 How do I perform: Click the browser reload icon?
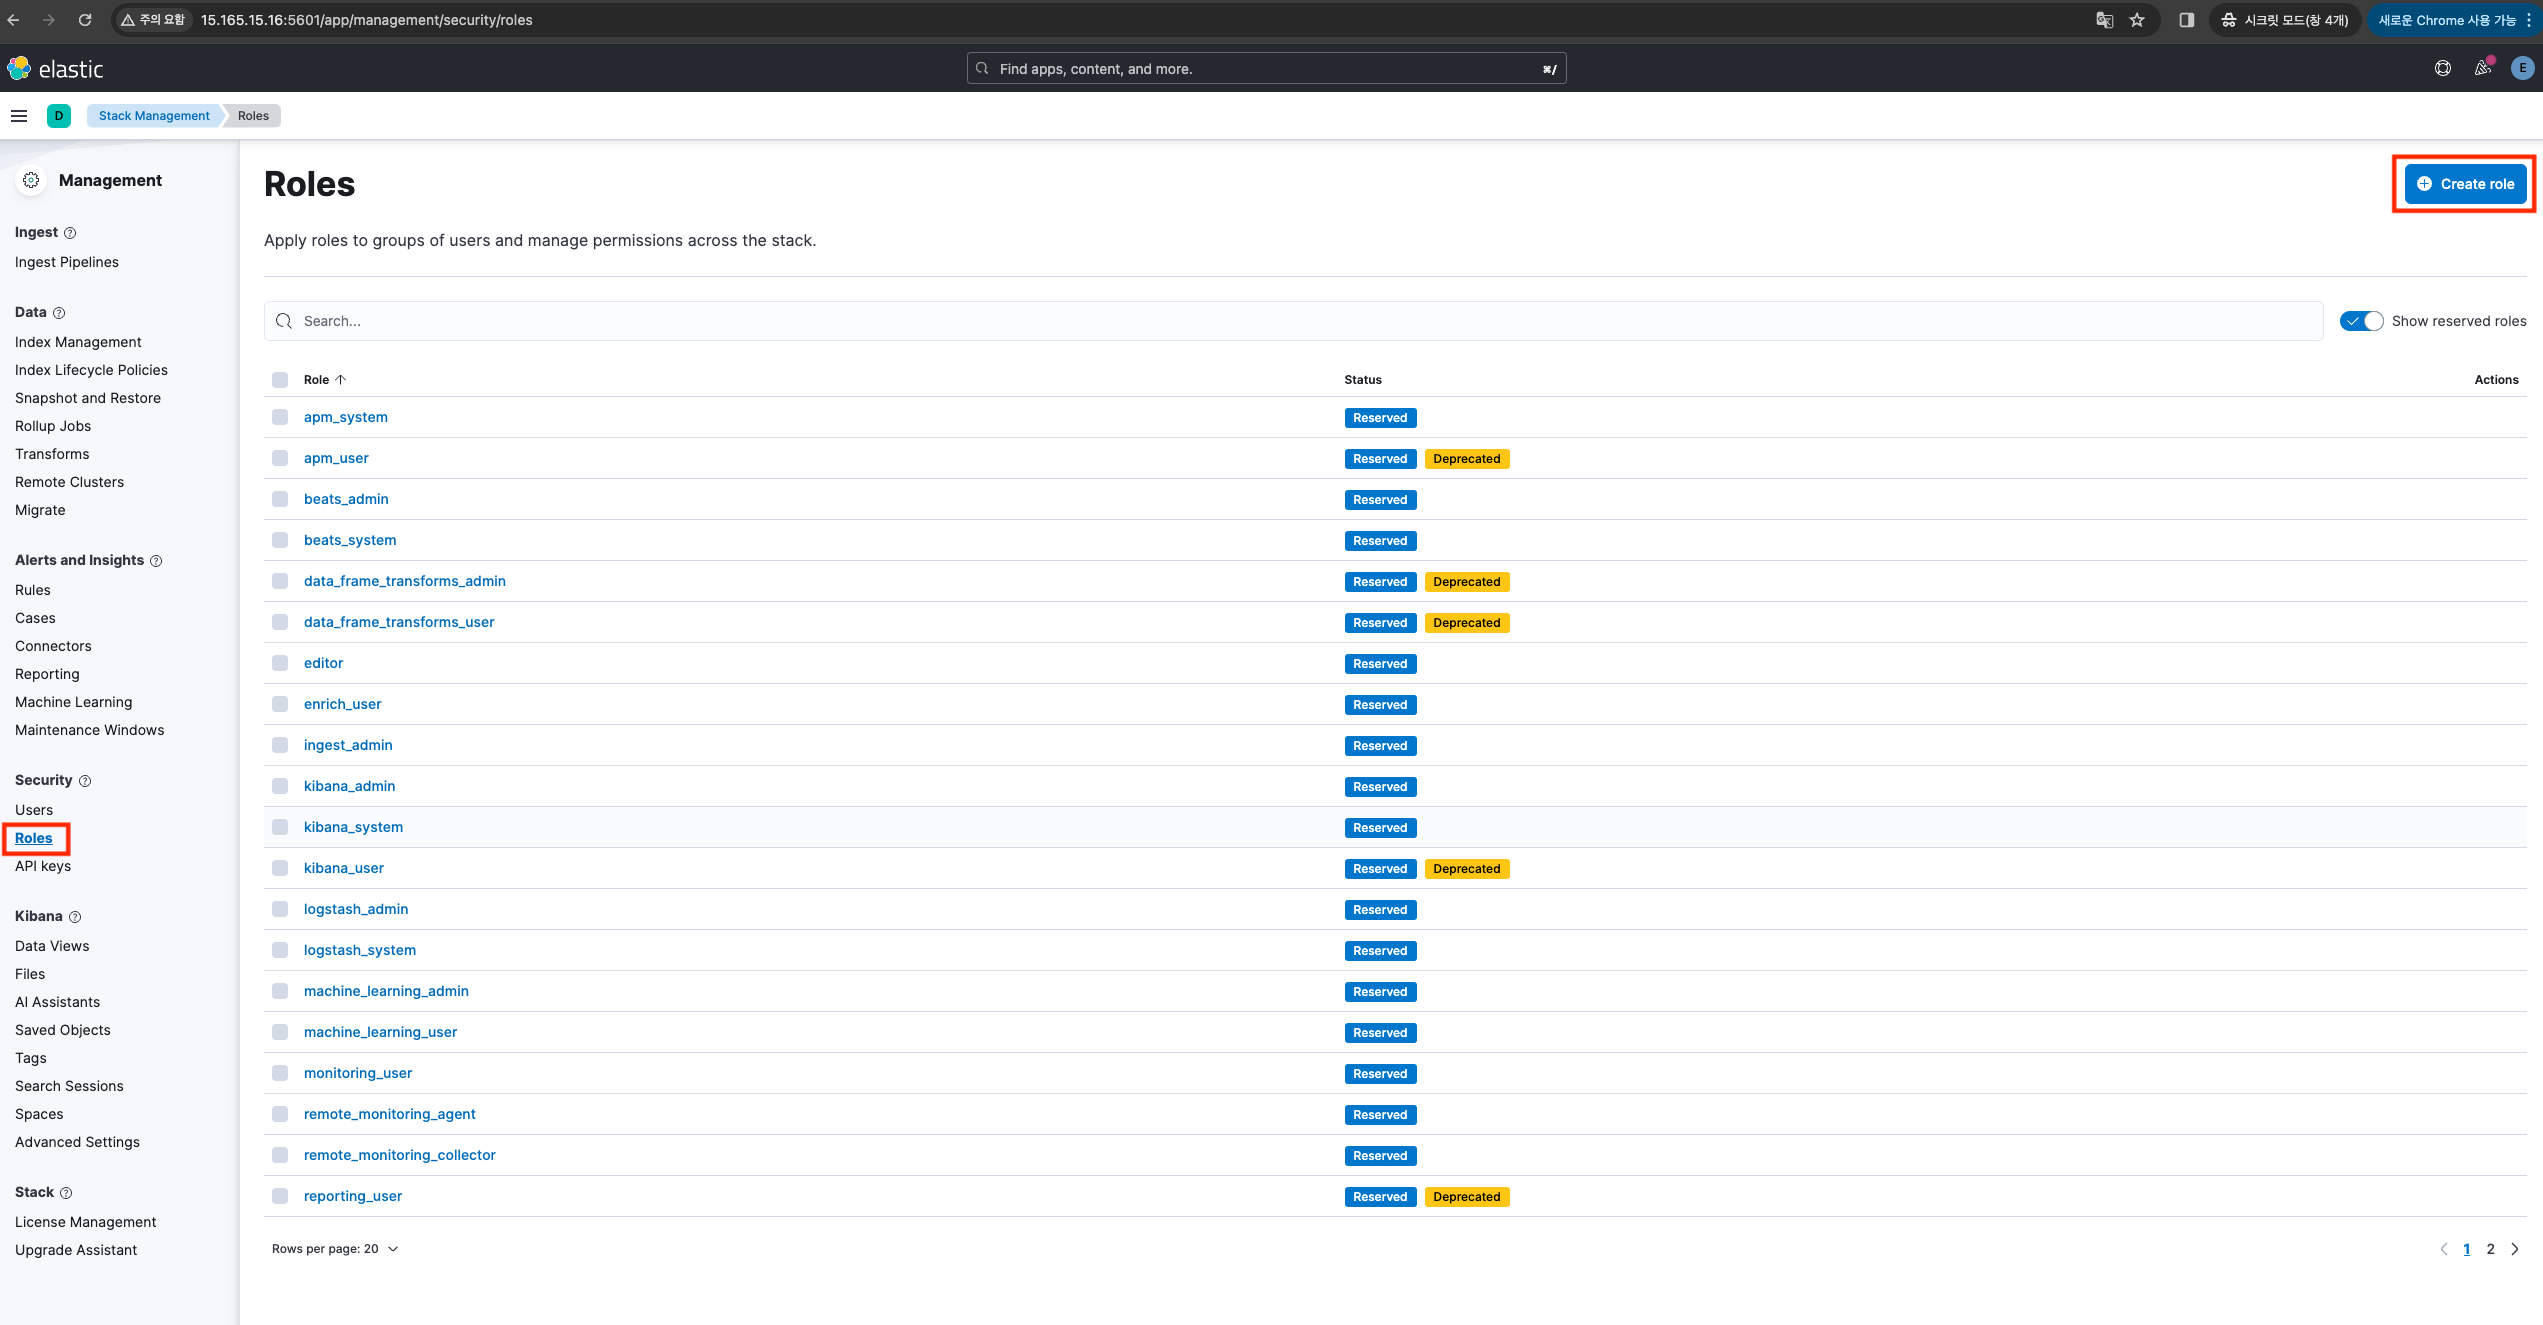pyautogui.click(x=85, y=20)
